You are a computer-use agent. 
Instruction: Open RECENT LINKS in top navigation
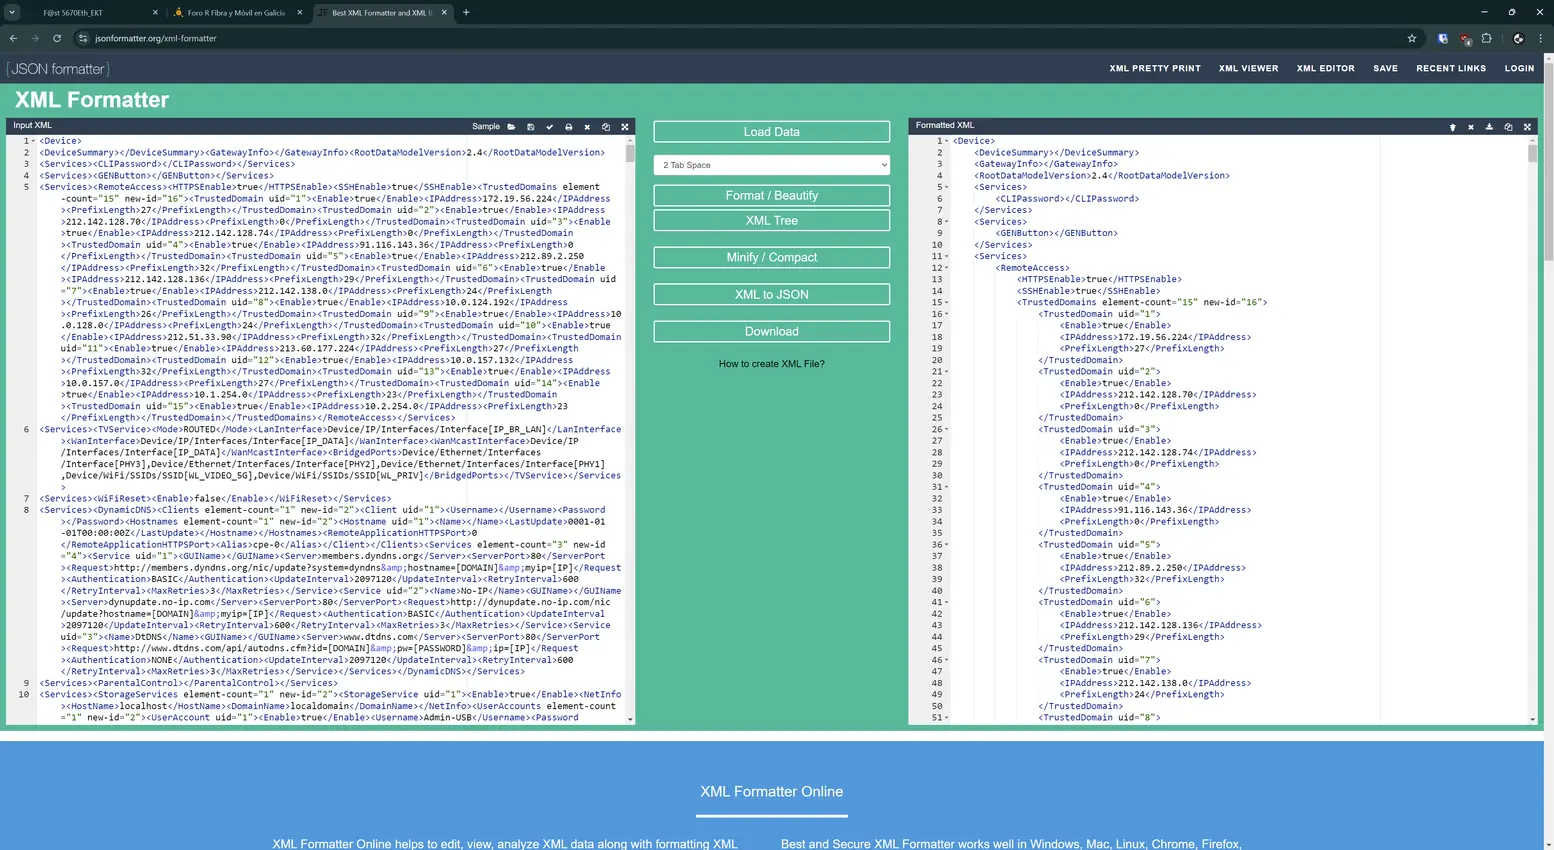pyautogui.click(x=1451, y=68)
